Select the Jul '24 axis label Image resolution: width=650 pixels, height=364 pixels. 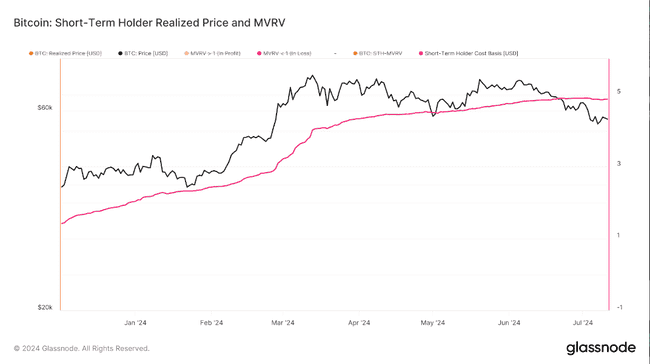tap(583, 323)
